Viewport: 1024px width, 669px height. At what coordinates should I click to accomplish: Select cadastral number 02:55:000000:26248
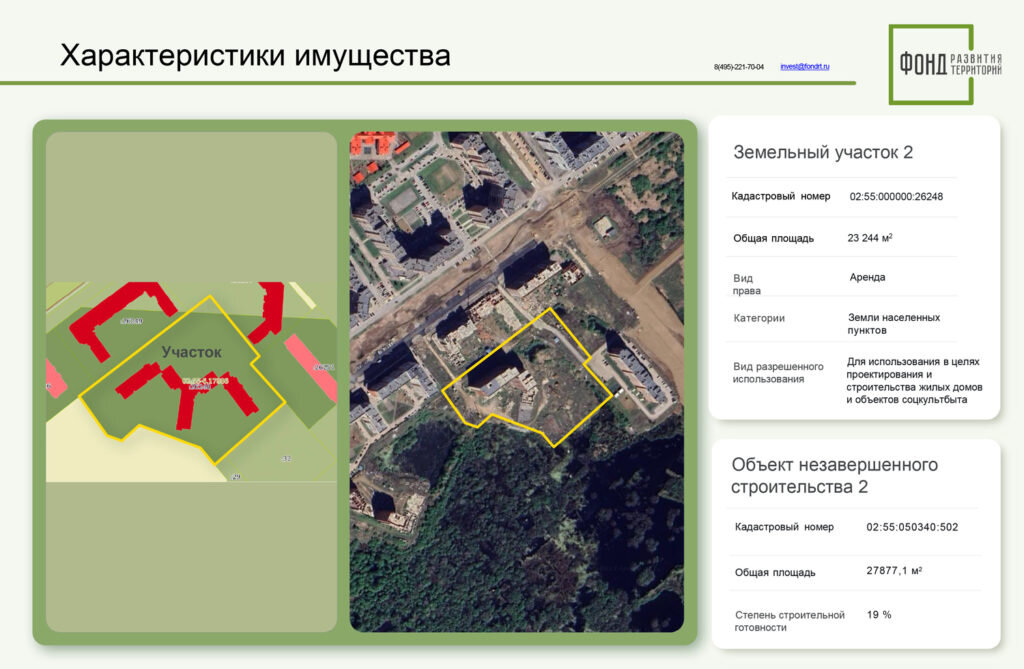pos(896,196)
